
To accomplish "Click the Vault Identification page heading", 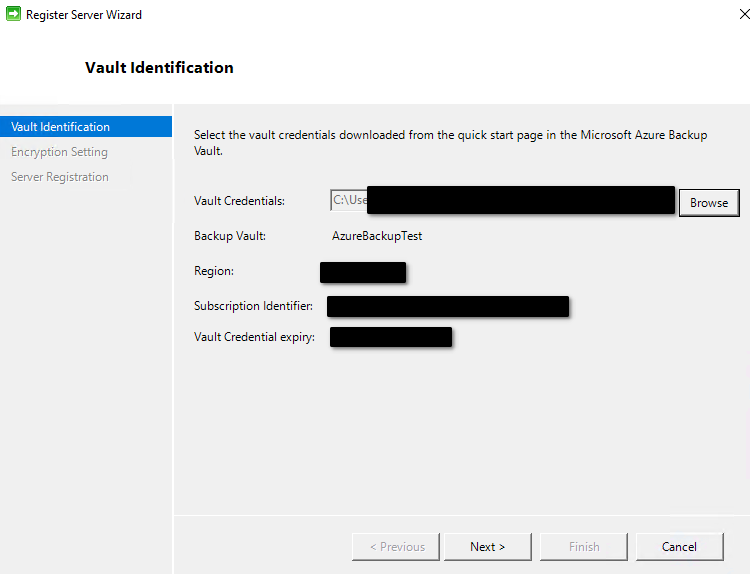I will 159,67.
